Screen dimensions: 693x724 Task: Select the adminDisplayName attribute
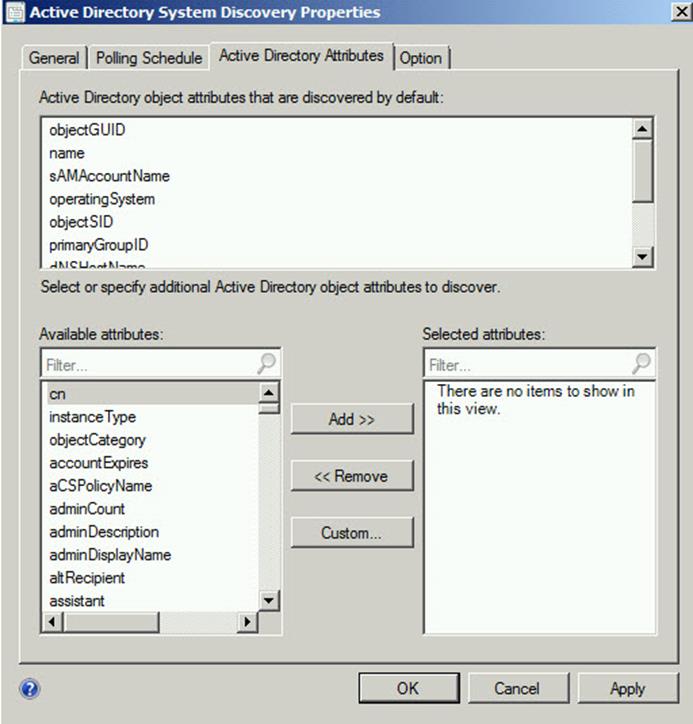pyautogui.click(x=110, y=555)
